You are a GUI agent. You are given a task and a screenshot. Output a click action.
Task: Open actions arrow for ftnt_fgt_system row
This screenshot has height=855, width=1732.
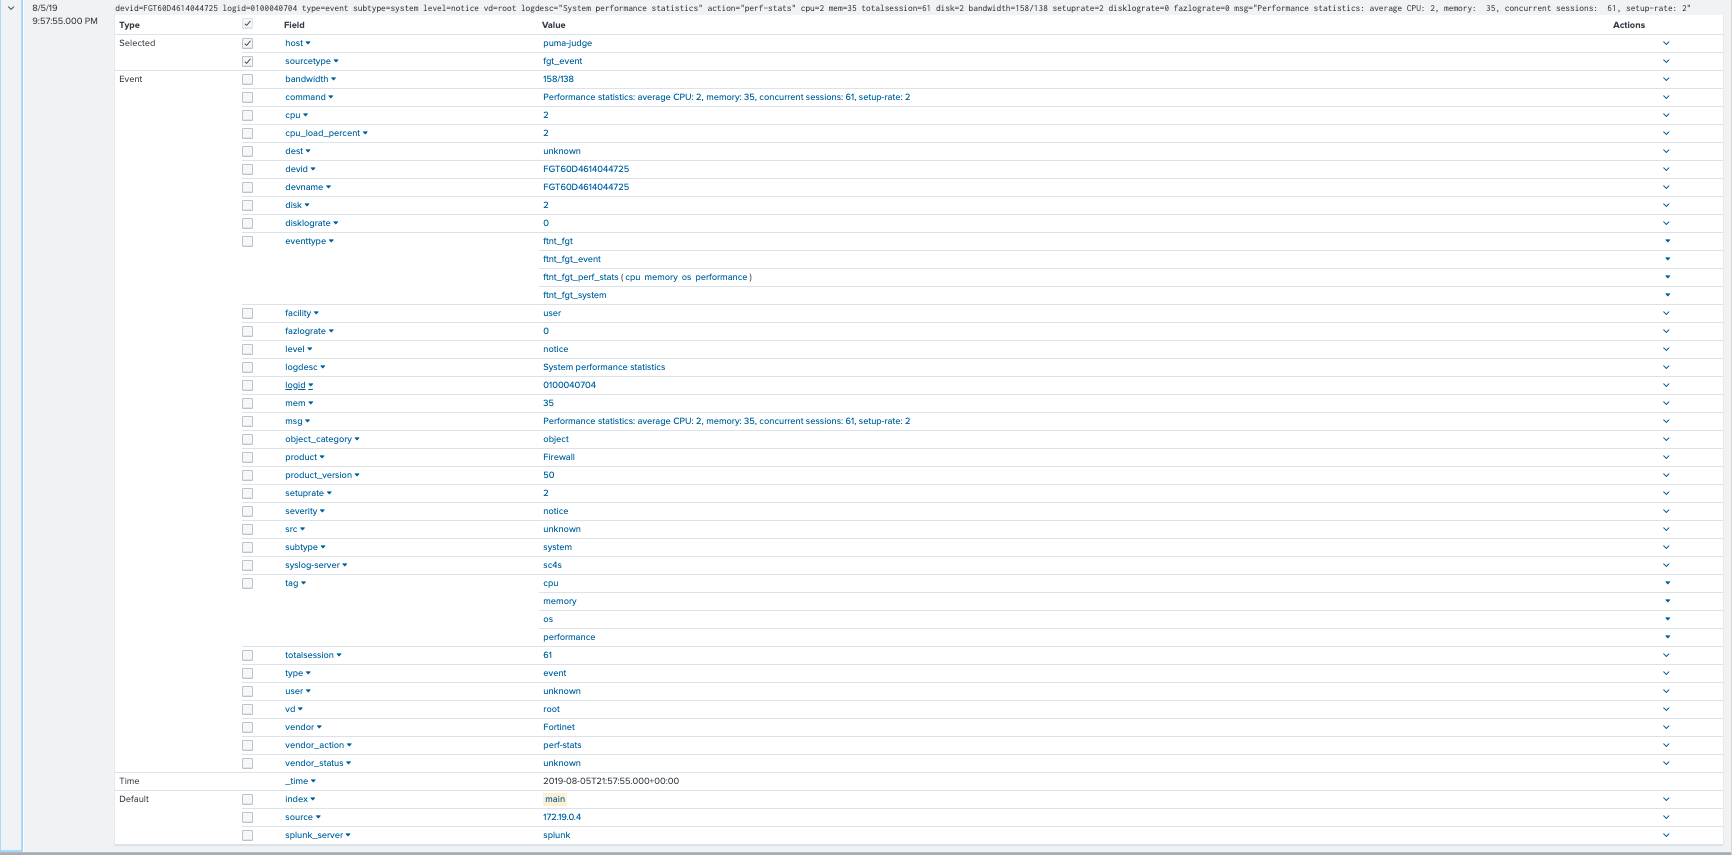pyautogui.click(x=1667, y=295)
